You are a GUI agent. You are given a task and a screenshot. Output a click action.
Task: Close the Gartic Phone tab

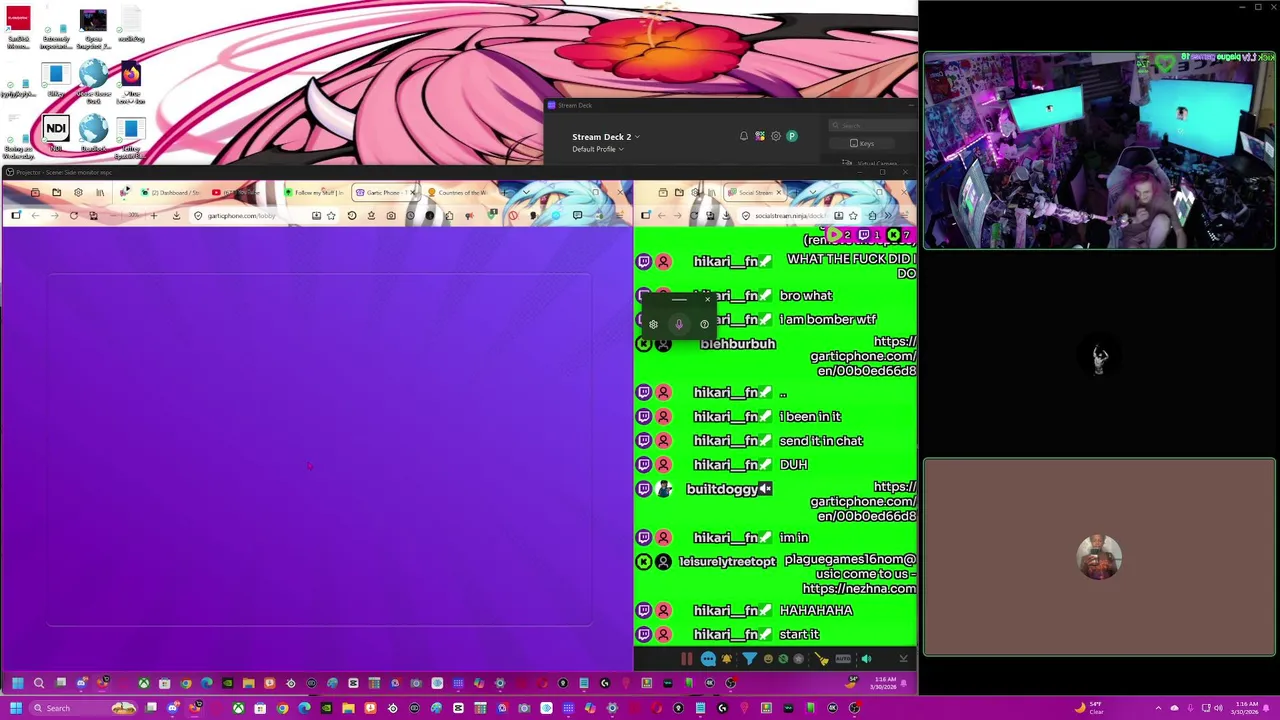(x=412, y=192)
